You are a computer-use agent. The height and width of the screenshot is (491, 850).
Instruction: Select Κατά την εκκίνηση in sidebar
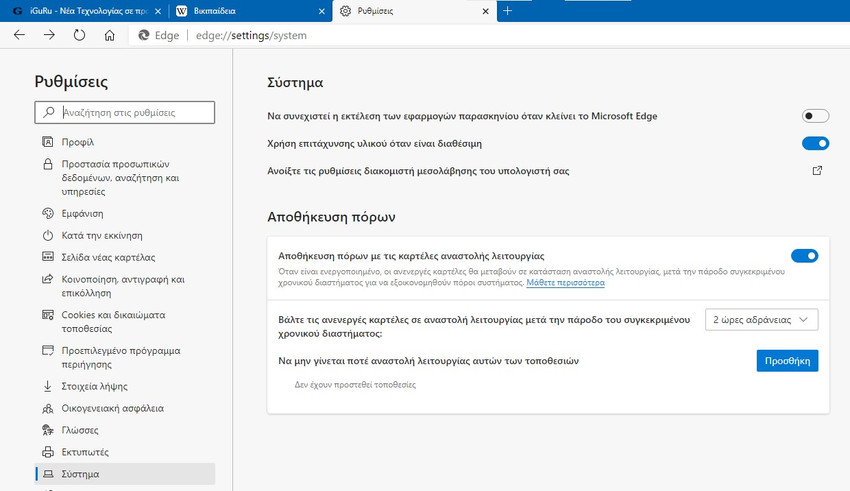(125, 235)
